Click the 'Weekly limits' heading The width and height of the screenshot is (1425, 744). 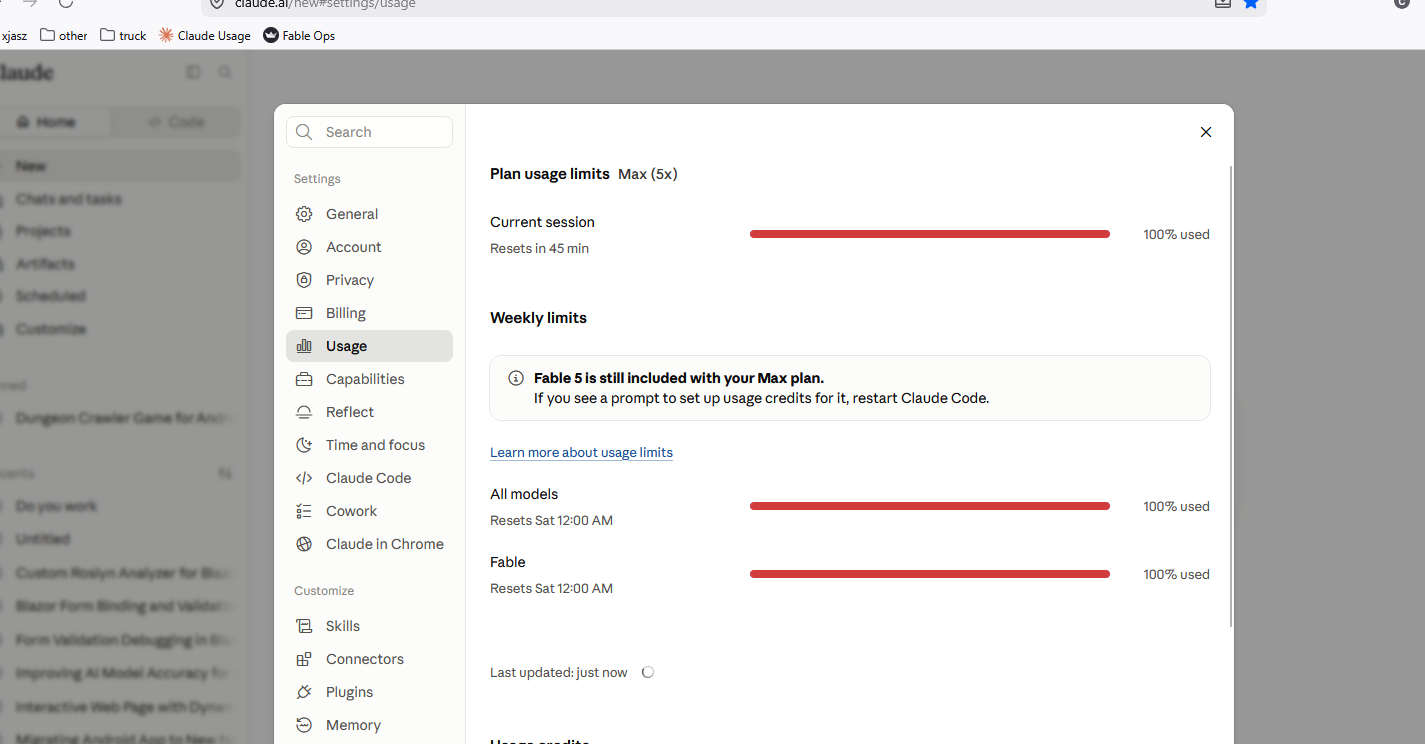[538, 318]
